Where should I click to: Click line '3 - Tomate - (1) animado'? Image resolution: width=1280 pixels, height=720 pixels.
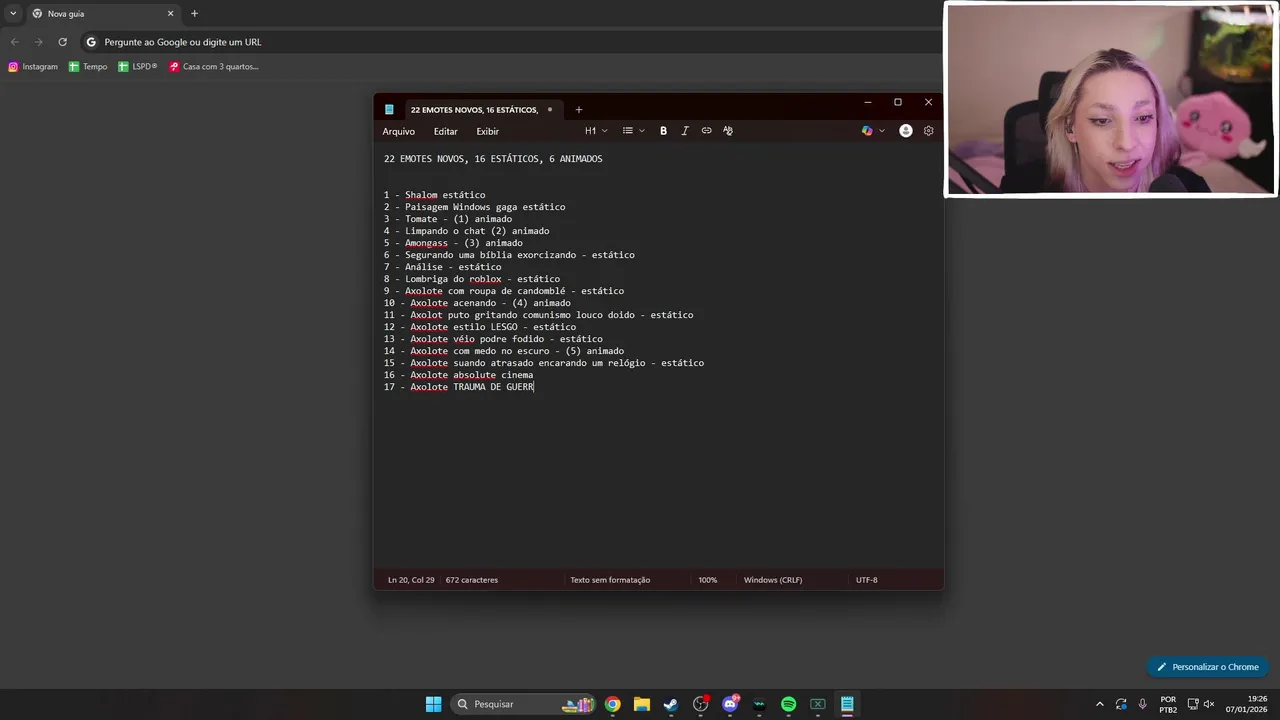click(x=448, y=219)
